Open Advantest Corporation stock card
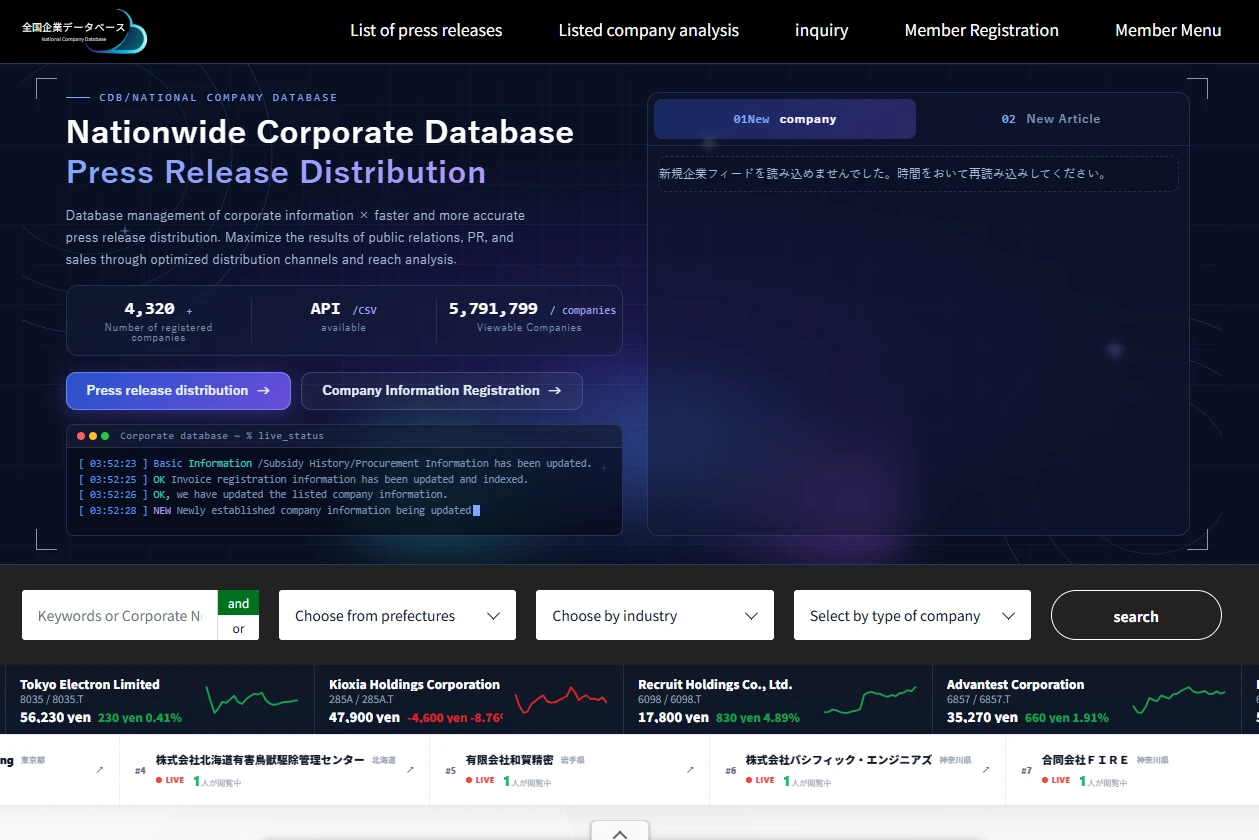 pyautogui.click(x=1087, y=700)
